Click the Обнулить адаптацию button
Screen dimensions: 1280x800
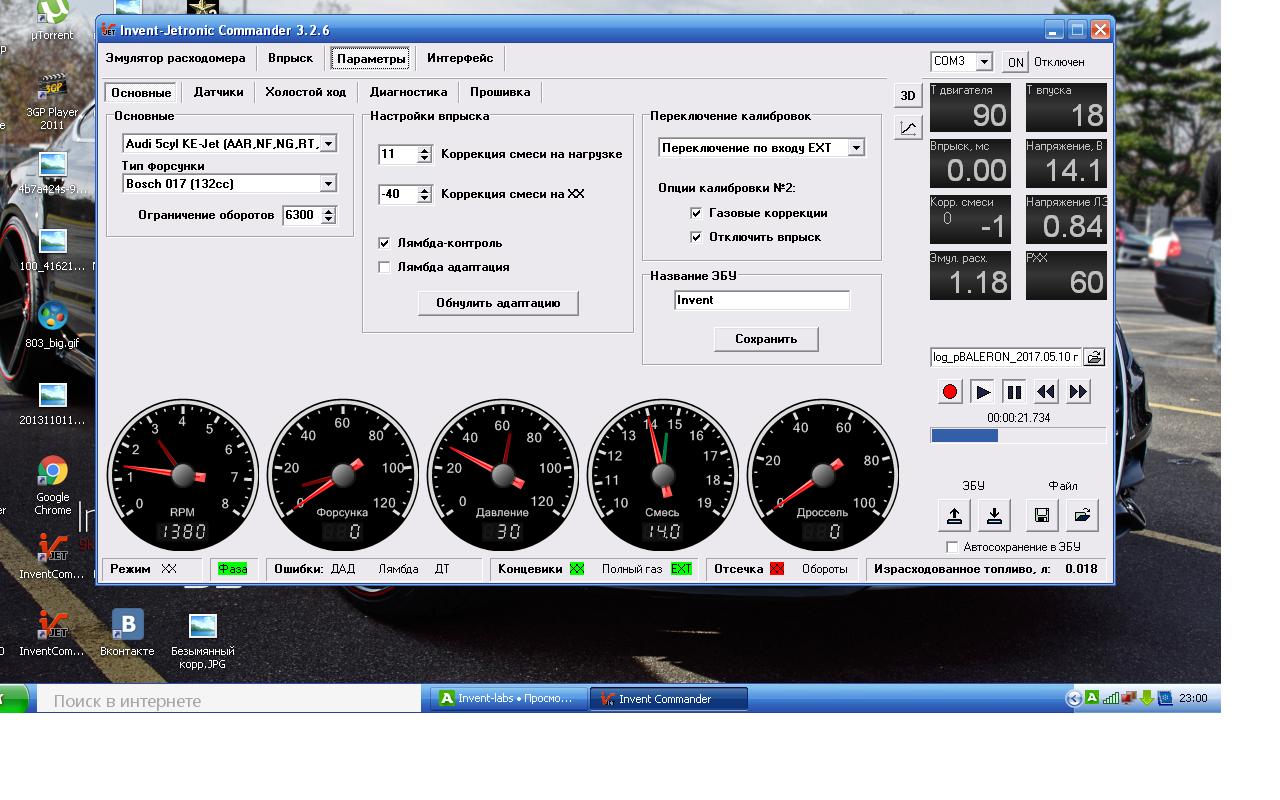[498, 303]
